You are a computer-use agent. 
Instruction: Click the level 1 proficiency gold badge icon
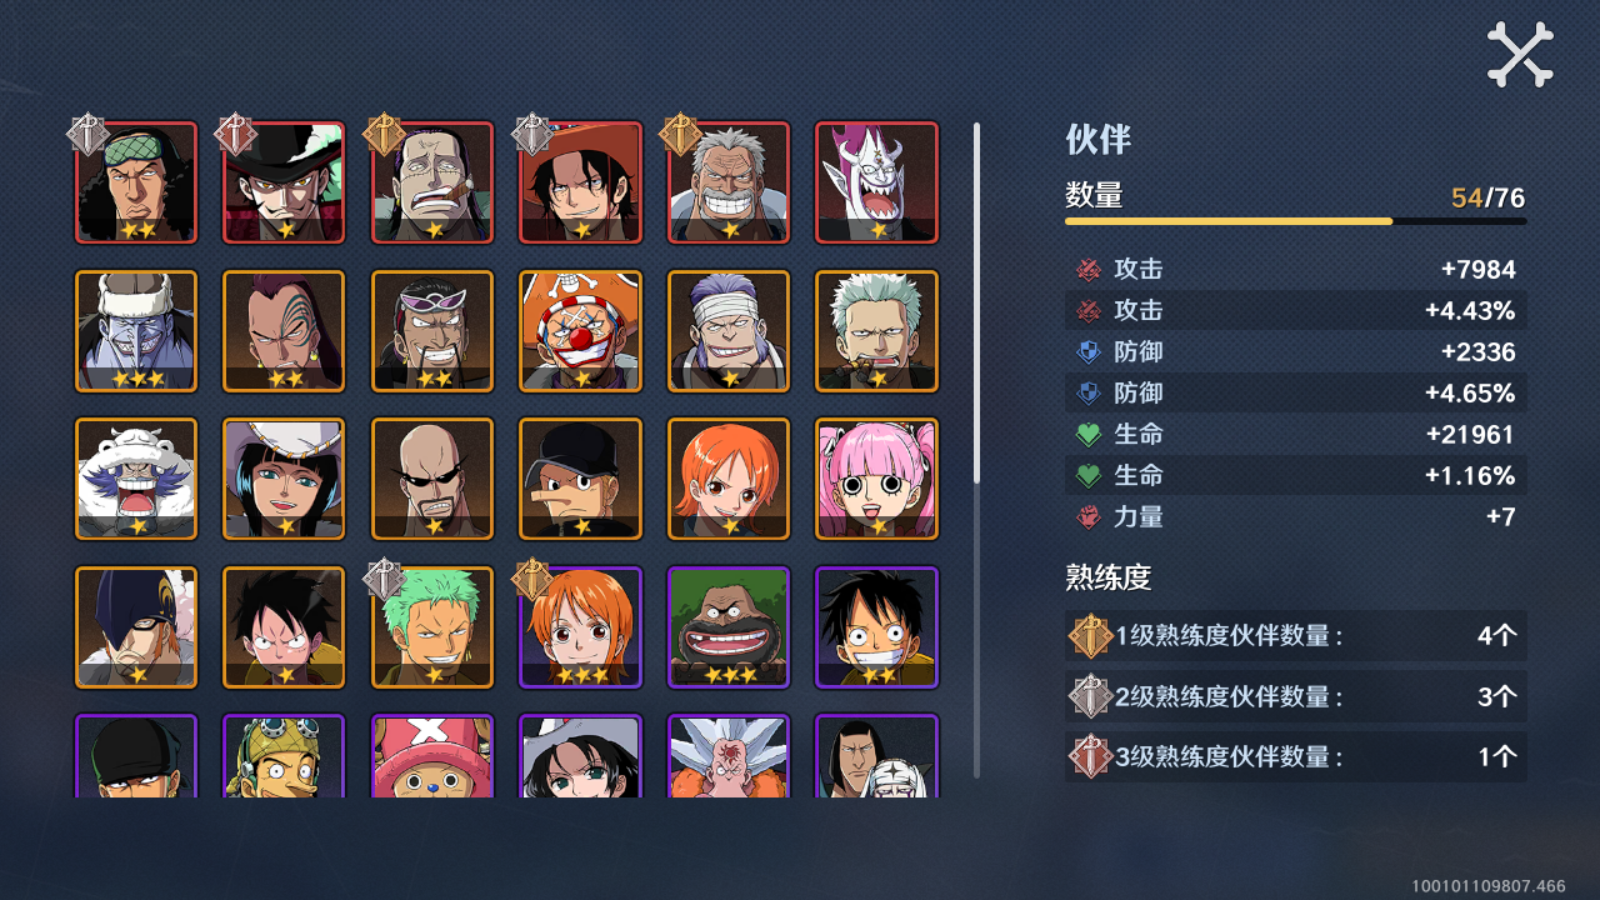pos(1091,636)
